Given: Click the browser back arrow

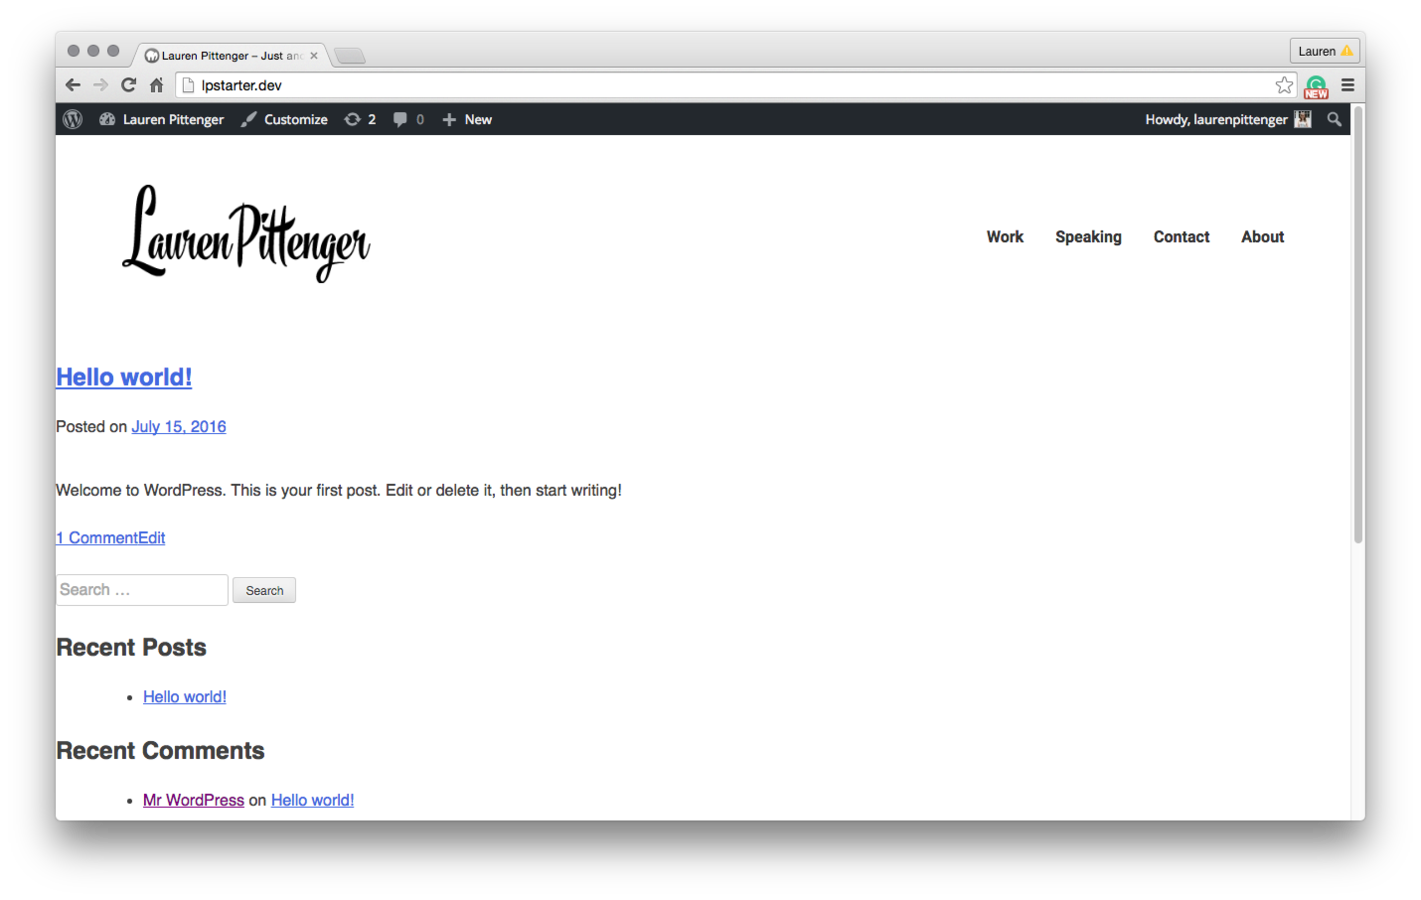Looking at the screenshot, I should pos(73,85).
